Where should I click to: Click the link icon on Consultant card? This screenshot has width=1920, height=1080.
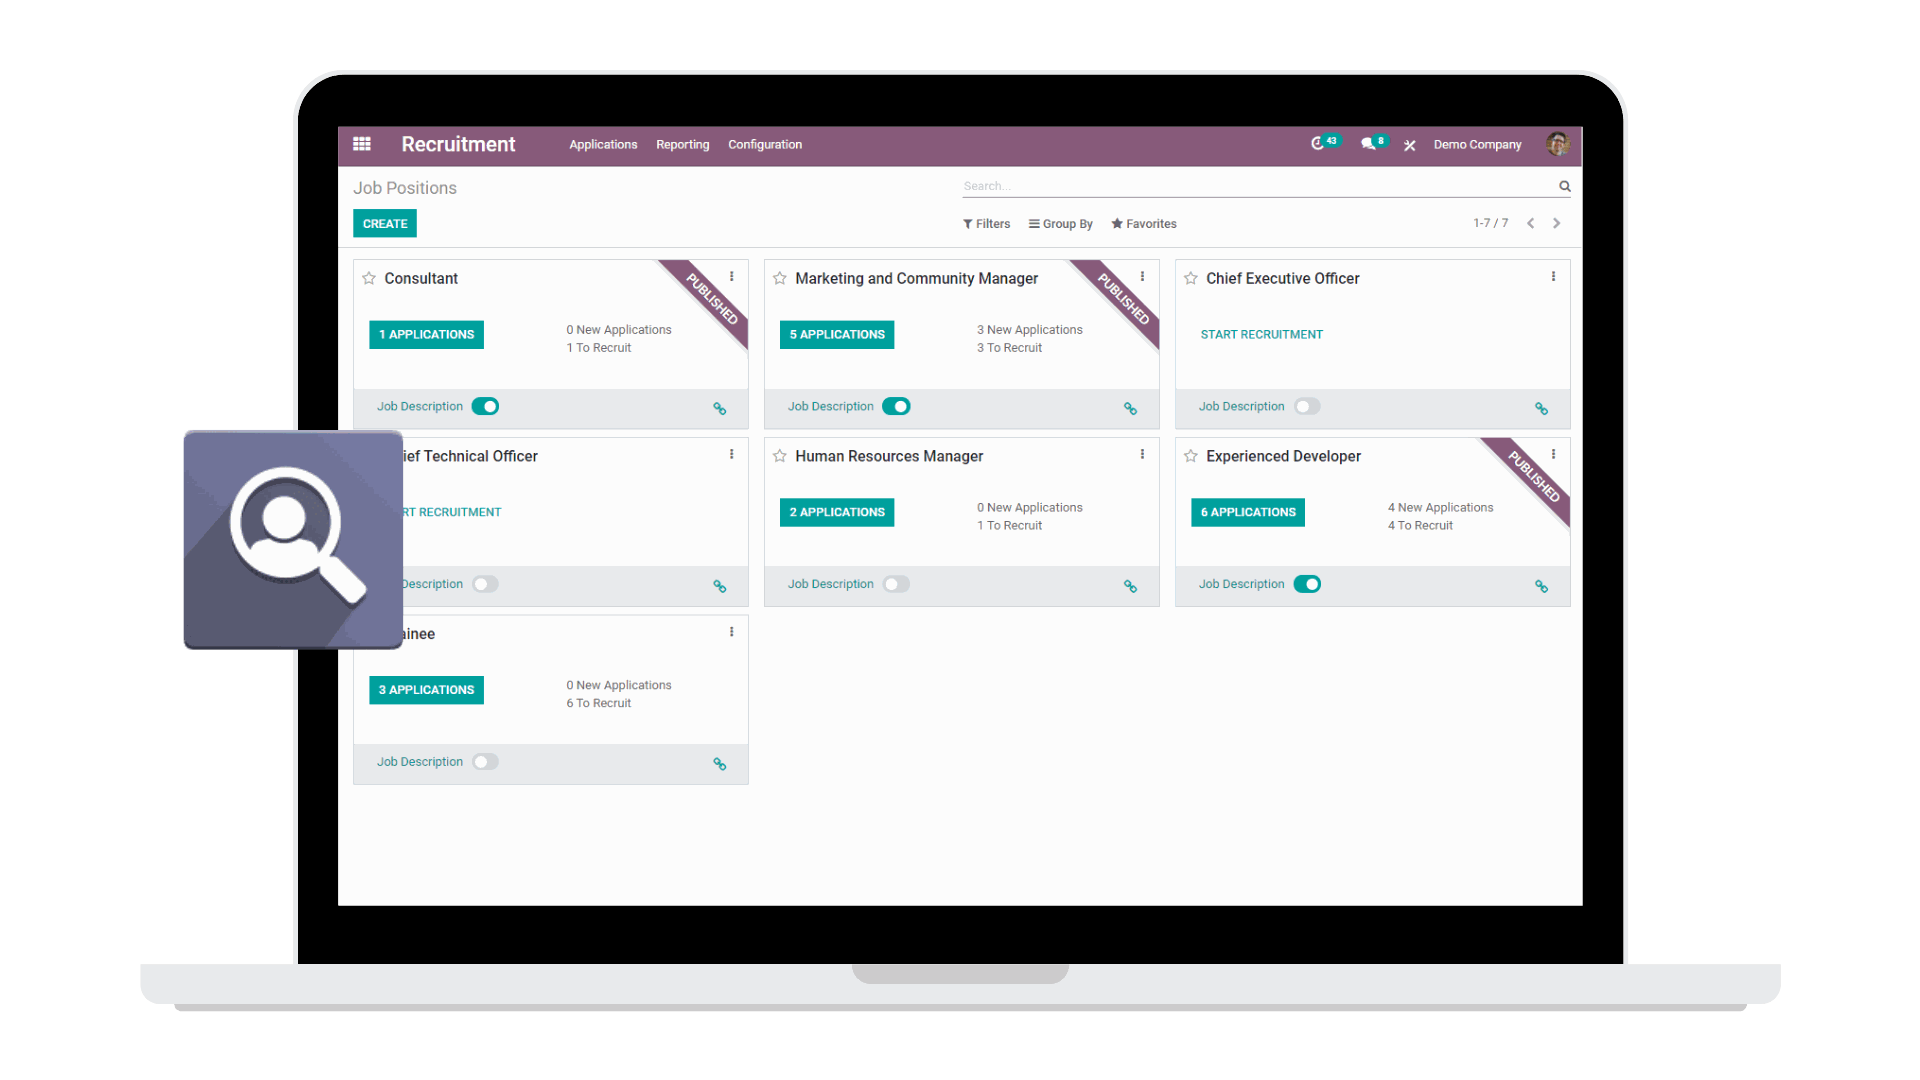pyautogui.click(x=720, y=407)
